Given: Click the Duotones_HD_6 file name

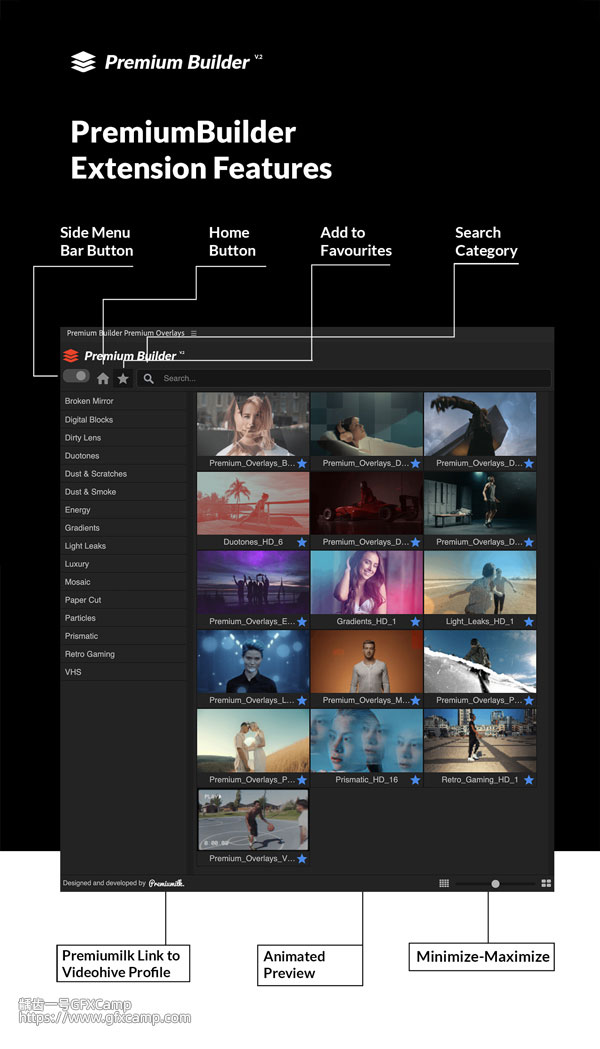Looking at the screenshot, I should (x=253, y=543).
